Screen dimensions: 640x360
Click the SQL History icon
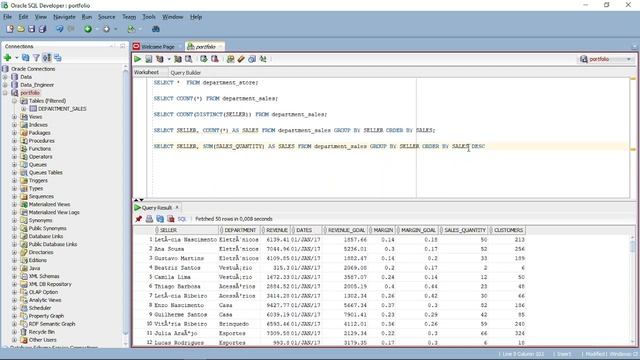tap(252, 59)
